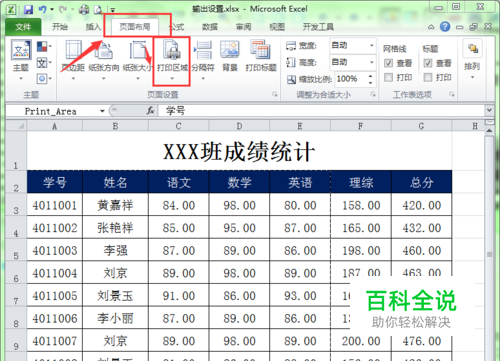Switch to the 开发工具 (Developer) tab
500x361 pixels.
(x=318, y=27)
